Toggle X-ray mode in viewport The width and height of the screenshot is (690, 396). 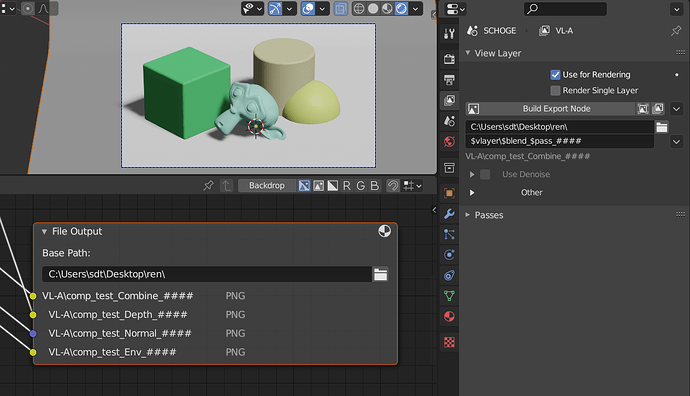341,8
